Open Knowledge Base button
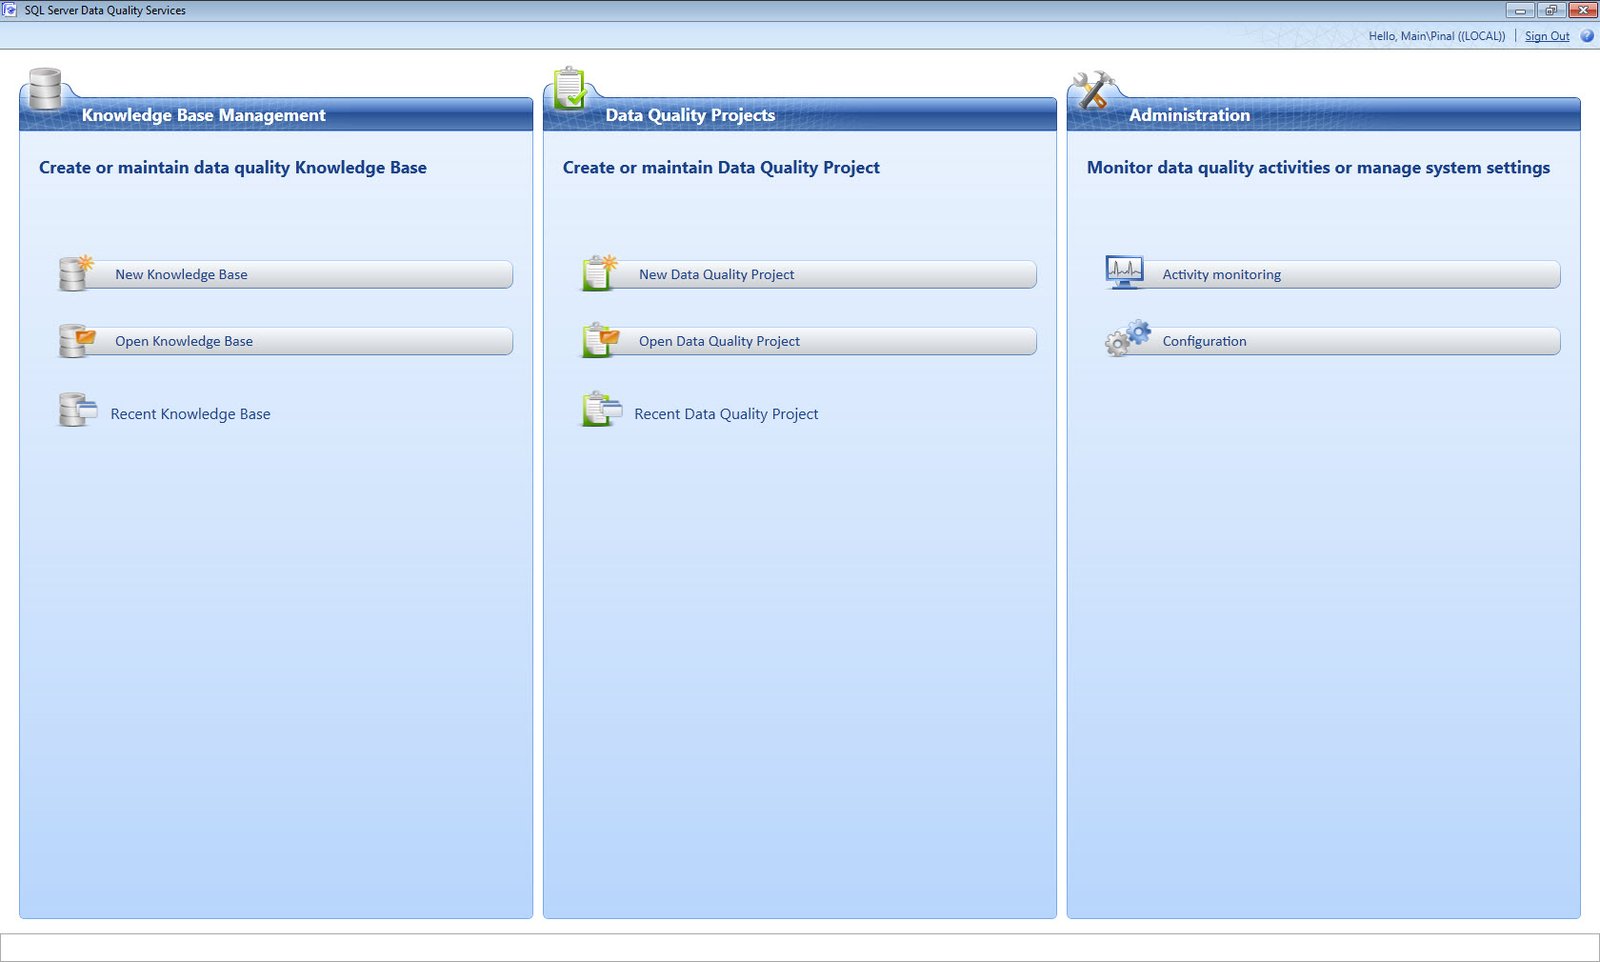Viewport: 1600px width, 962px height. [286, 341]
